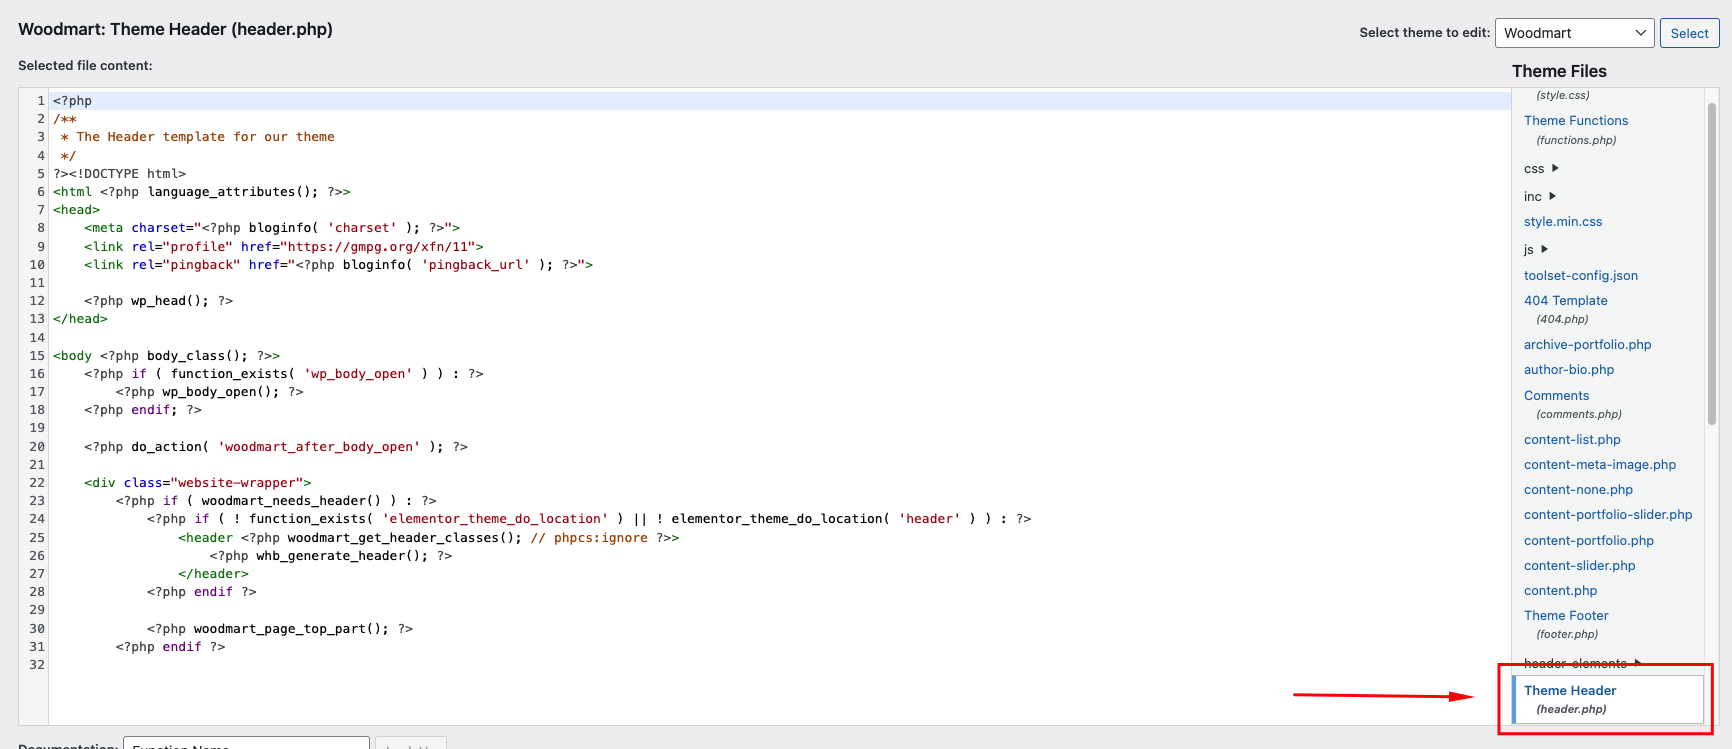Image resolution: width=1732 pixels, height=749 pixels.
Task: Click the wp_body_open() call on line 17
Action: pyautogui.click(x=209, y=392)
